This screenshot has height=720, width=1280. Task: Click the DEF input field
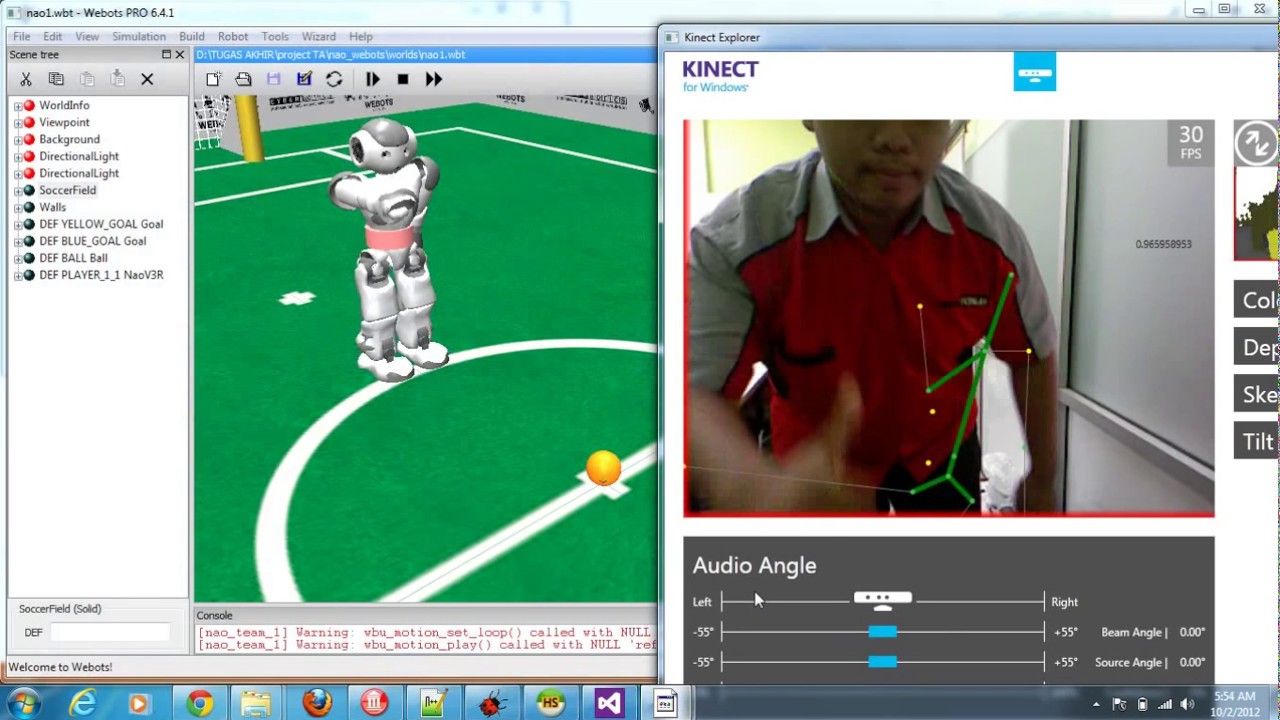click(110, 632)
